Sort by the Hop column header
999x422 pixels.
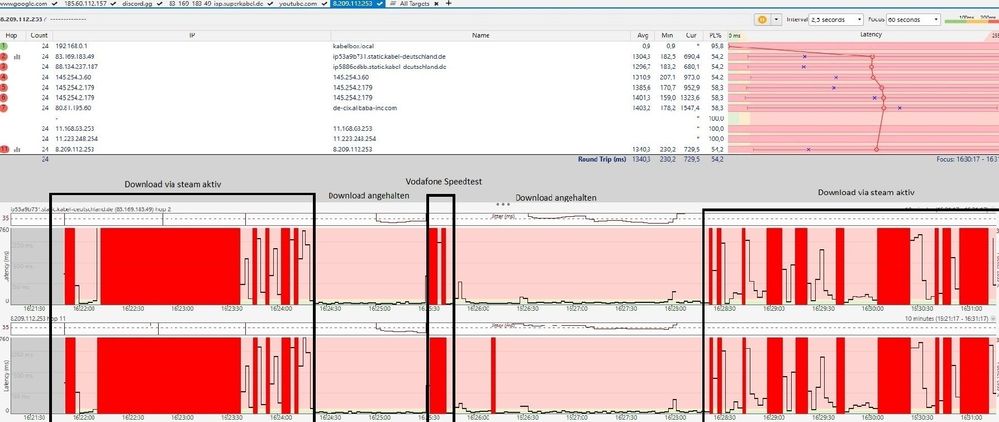(13, 35)
